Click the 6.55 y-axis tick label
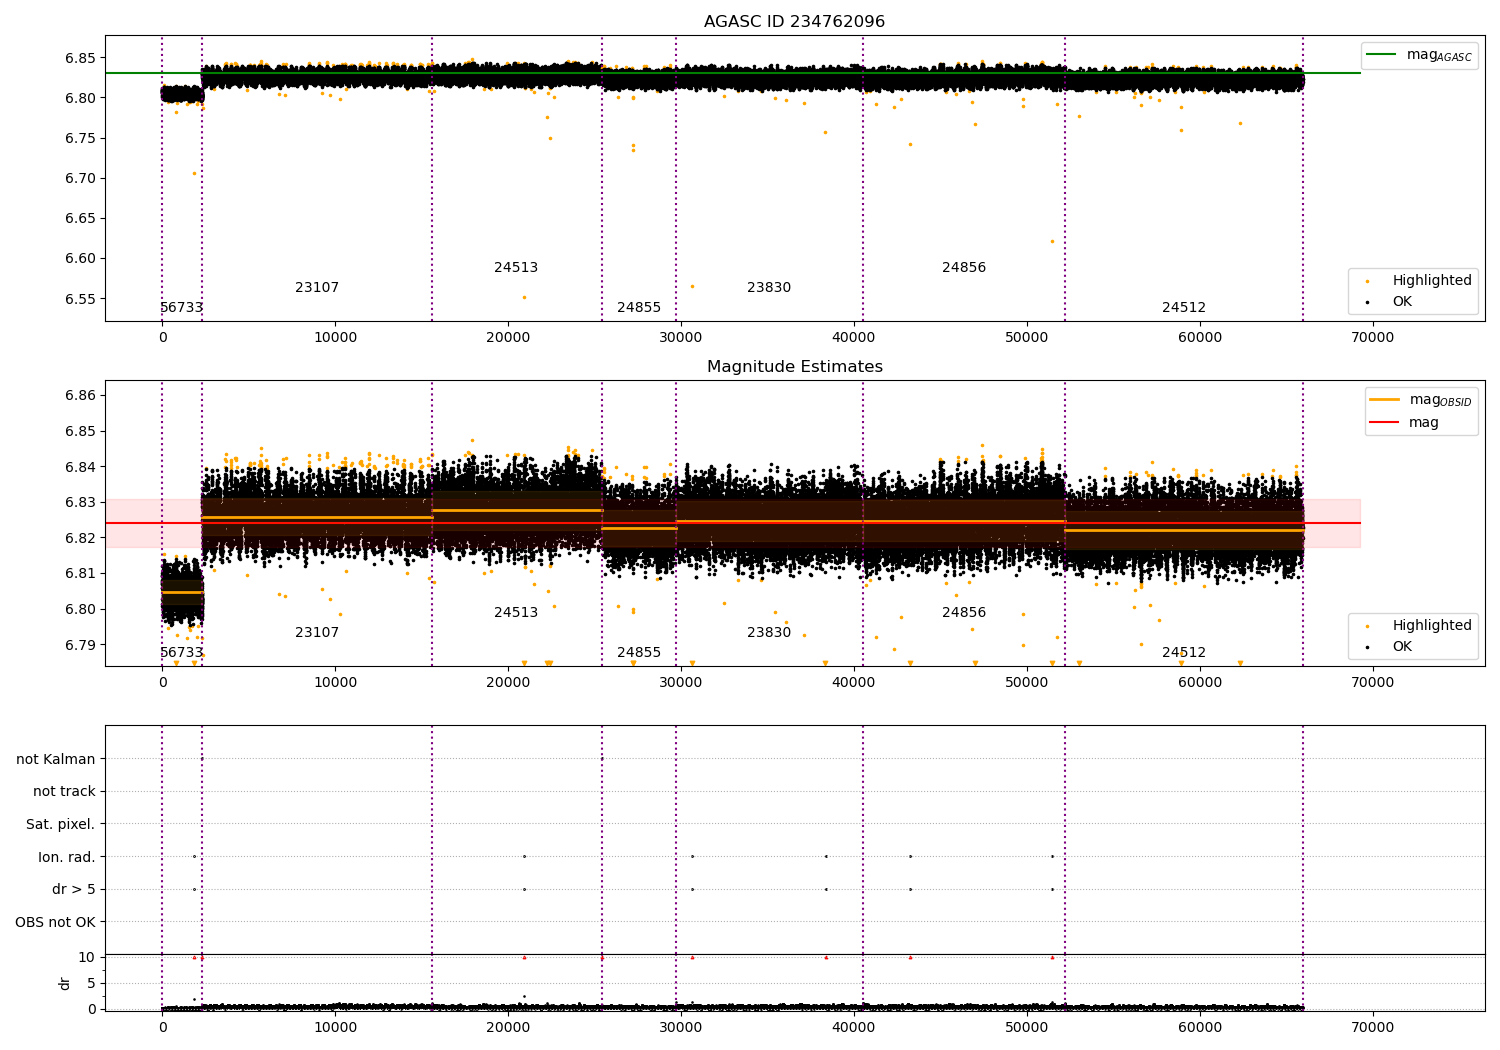1500x1050 pixels. click(x=79, y=299)
